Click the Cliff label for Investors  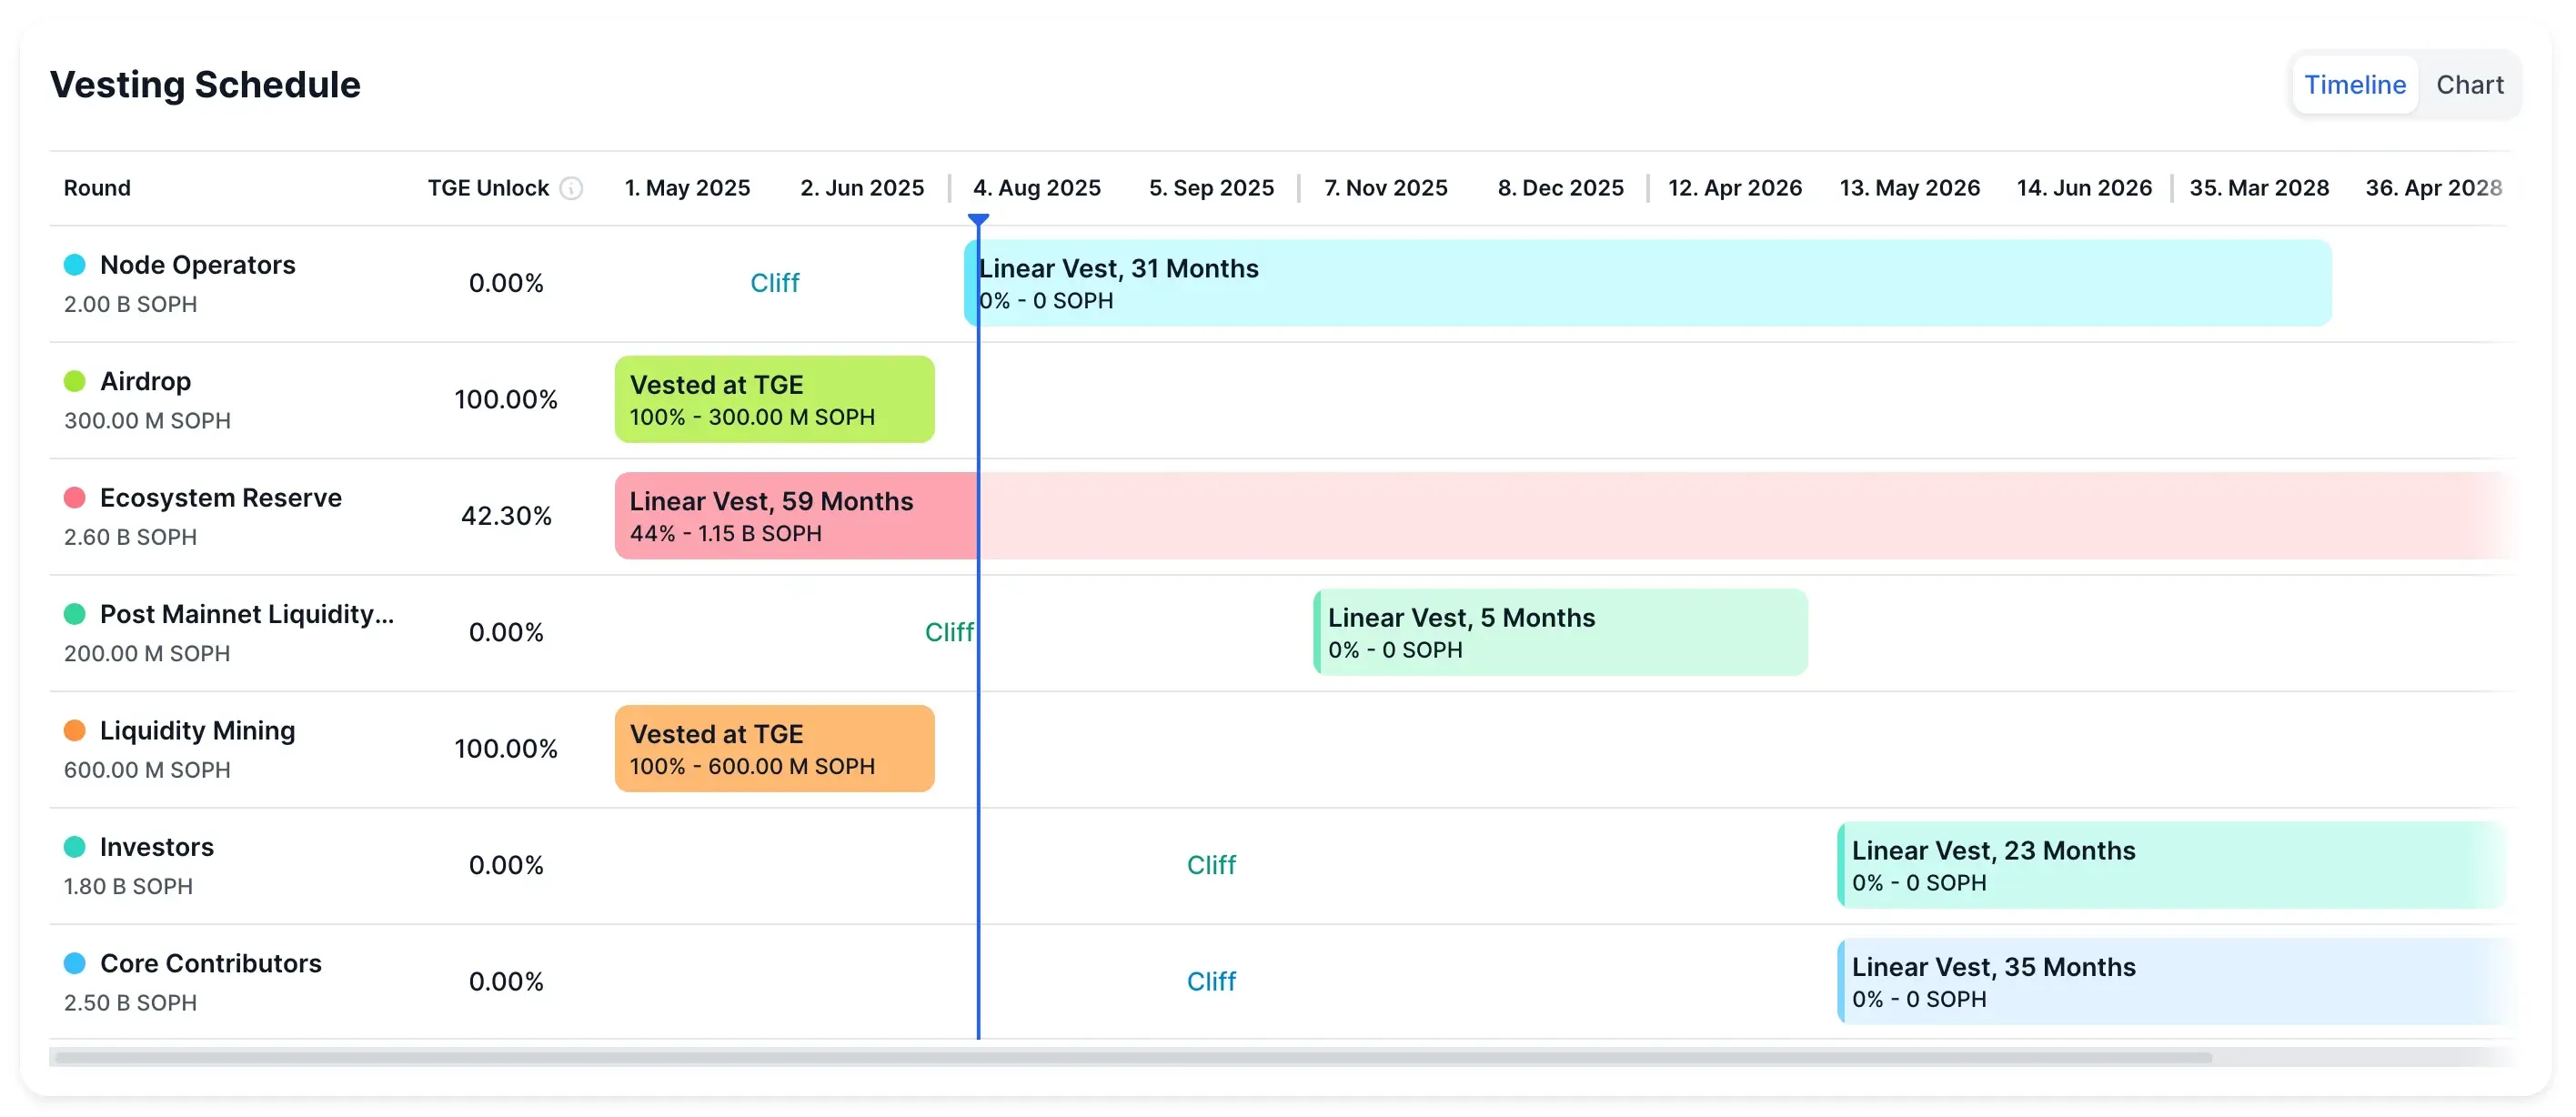coord(1211,864)
